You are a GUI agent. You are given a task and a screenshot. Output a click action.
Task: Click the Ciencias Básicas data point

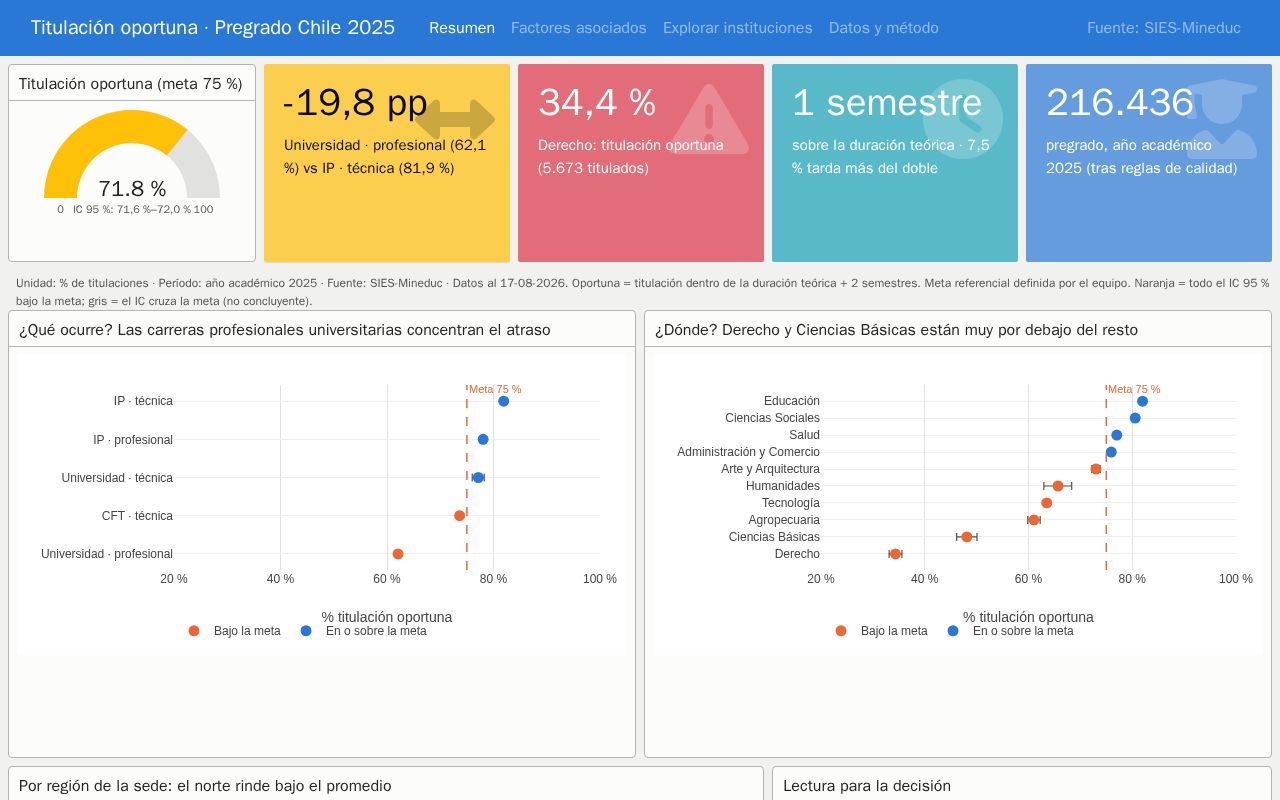(967, 537)
